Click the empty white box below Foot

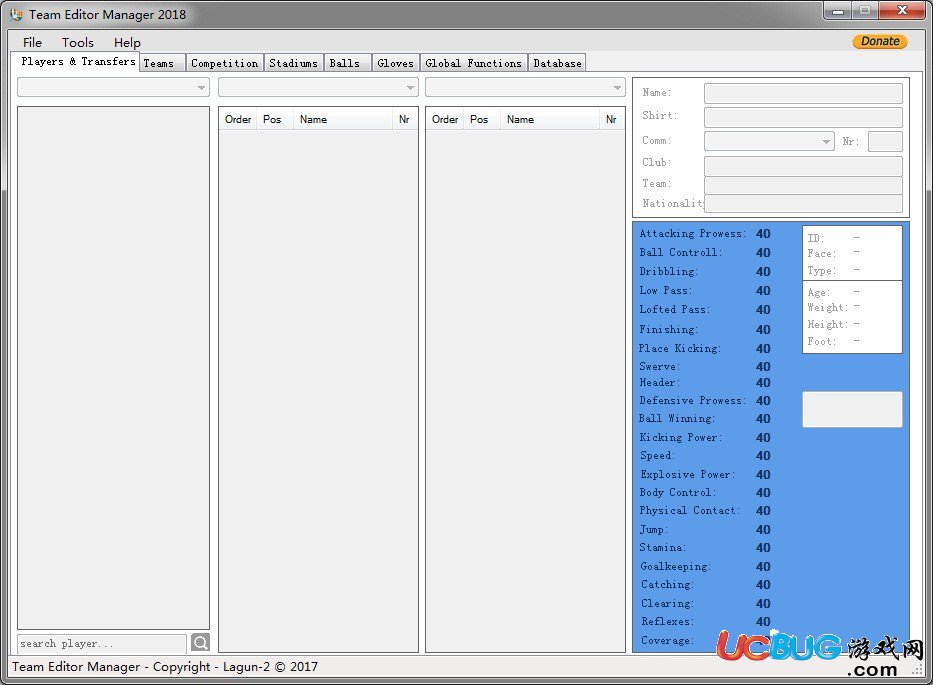tap(852, 409)
